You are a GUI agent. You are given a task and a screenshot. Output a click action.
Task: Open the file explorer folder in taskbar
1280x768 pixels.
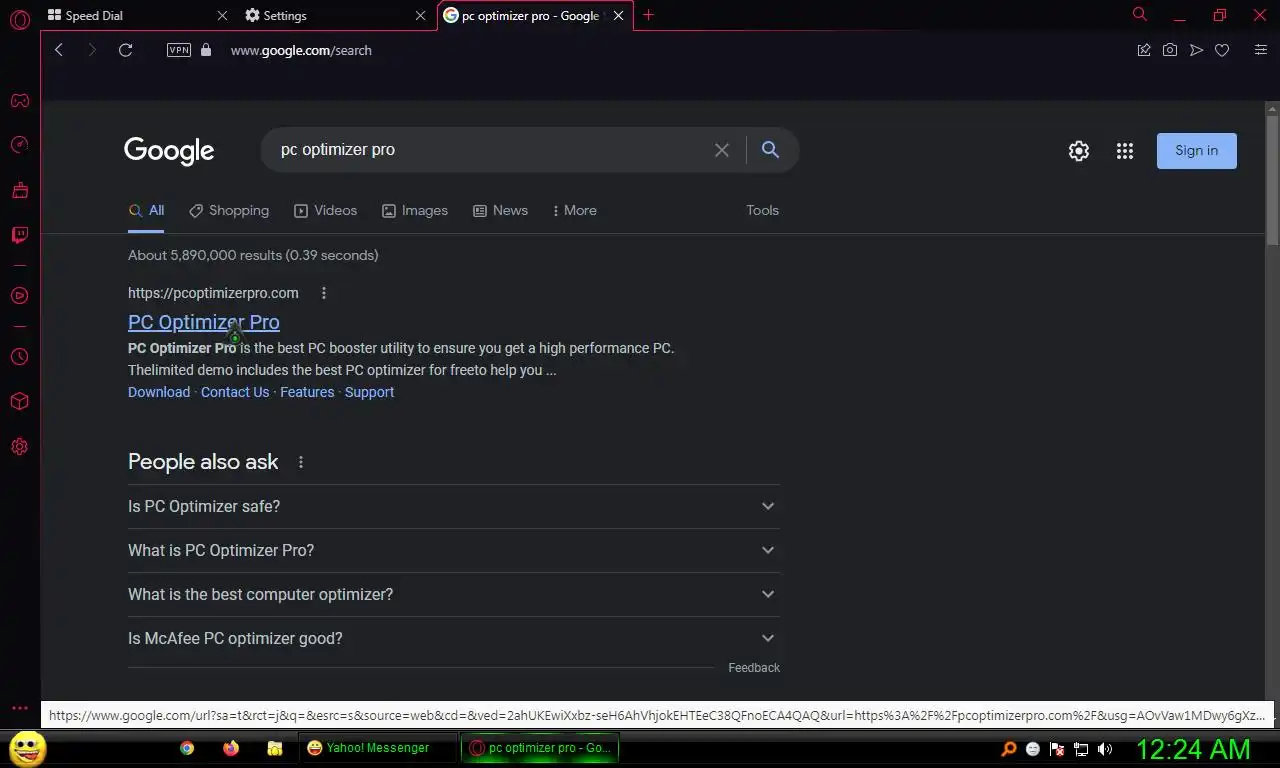[275, 748]
